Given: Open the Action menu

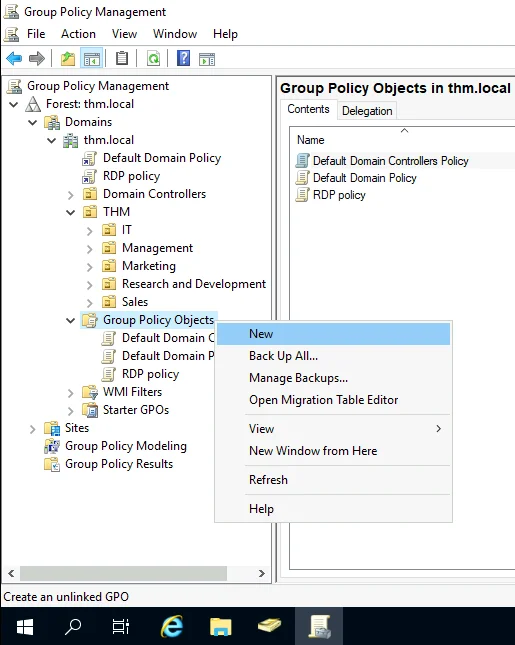Looking at the screenshot, I should (78, 34).
